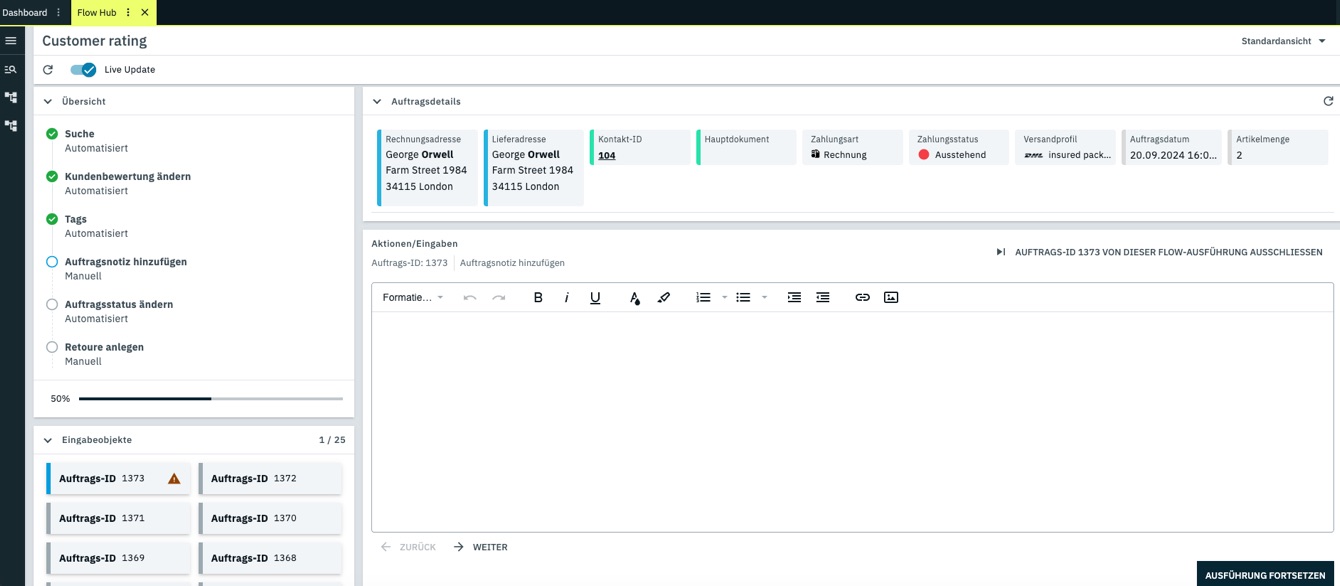The image size is (1340, 586).
Task: Select the Auftrags-ID 1370 card
Action: tap(270, 518)
